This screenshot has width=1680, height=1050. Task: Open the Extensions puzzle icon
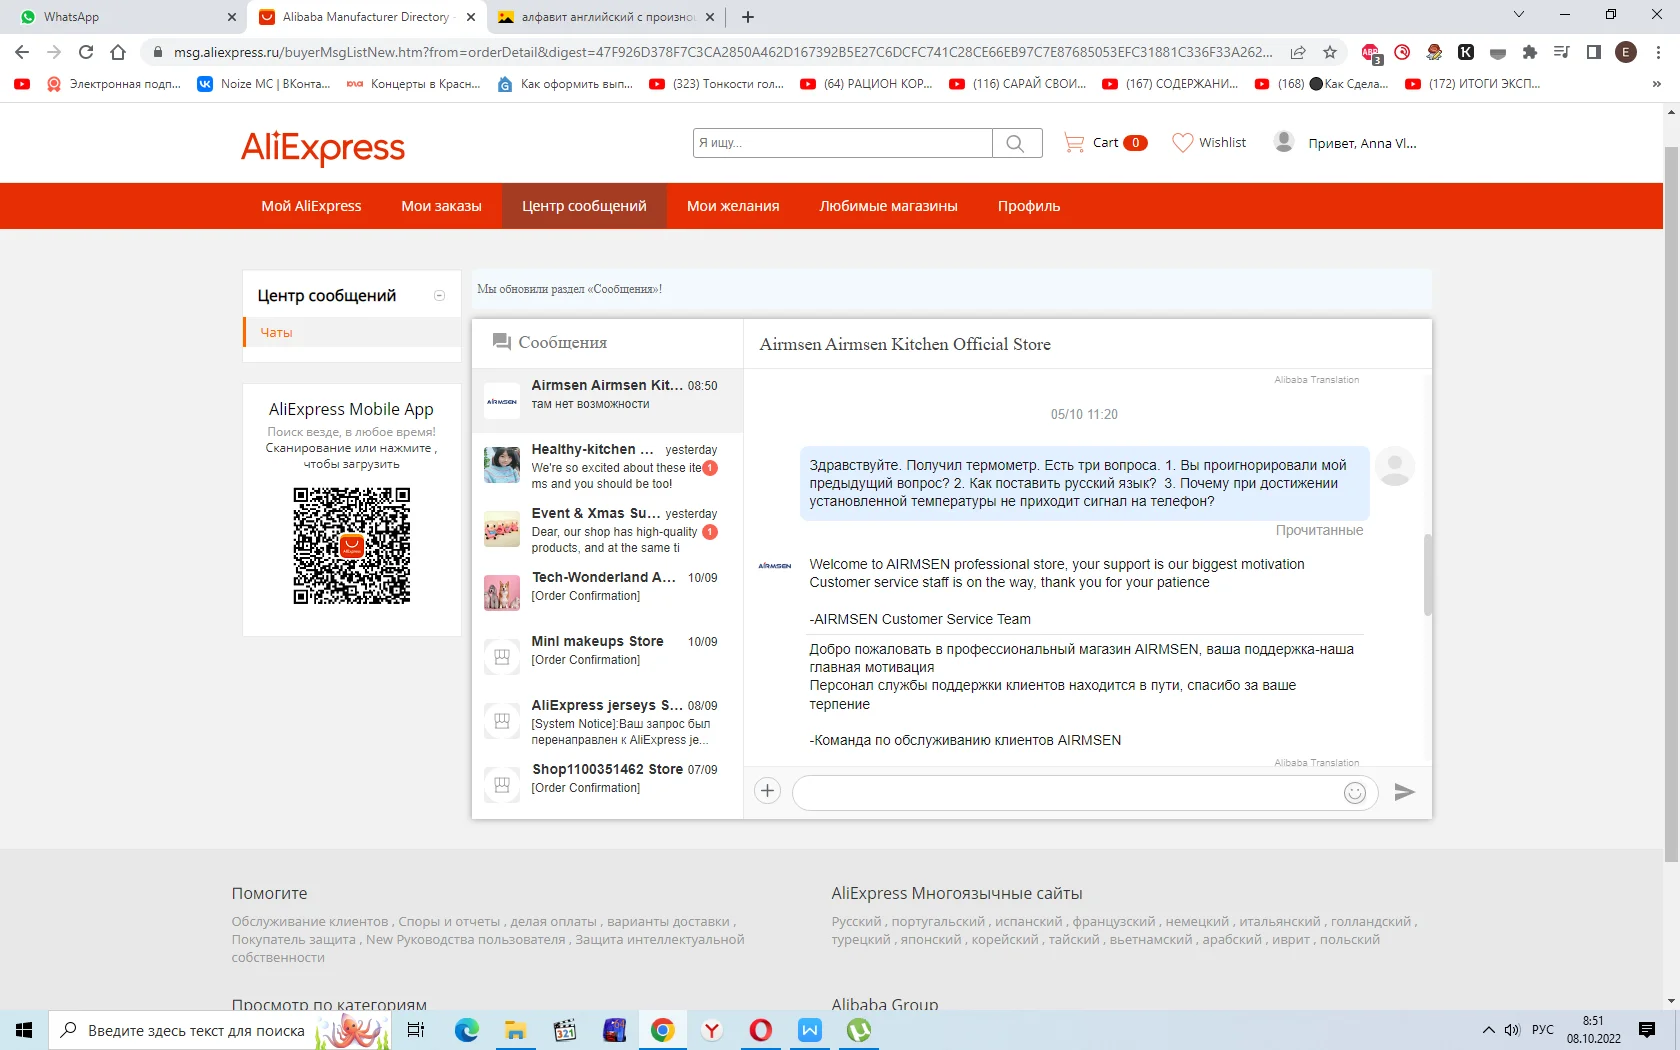(1530, 52)
